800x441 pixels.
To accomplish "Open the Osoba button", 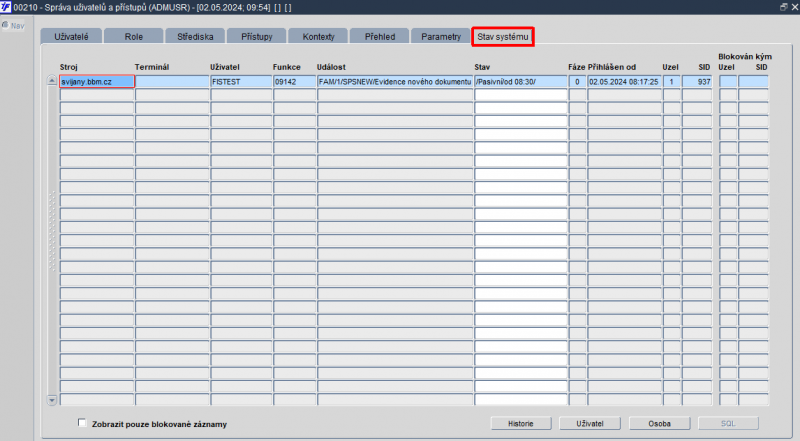I will (659, 424).
